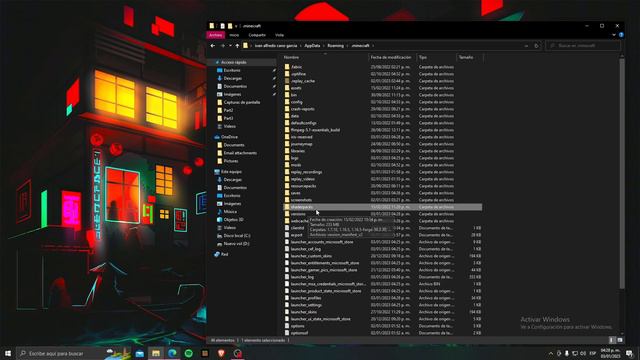Screen dimensions: 640x360
Task: Select OneDrive in navigation pane
Action: pyautogui.click(x=229, y=137)
